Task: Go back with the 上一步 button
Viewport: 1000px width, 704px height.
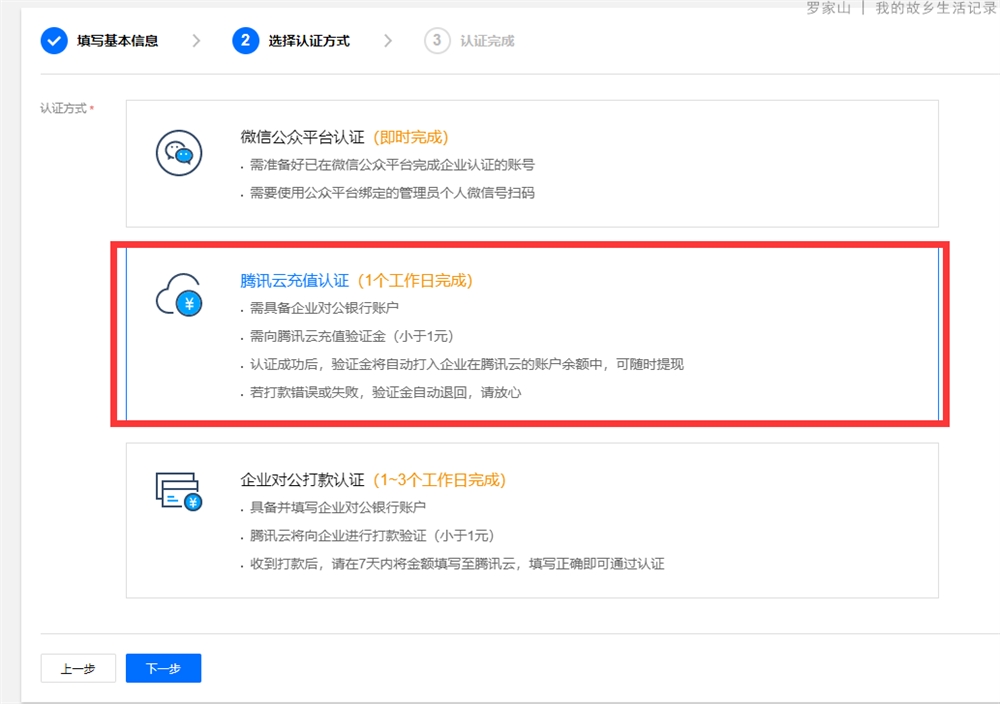Action: click(x=78, y=669)
